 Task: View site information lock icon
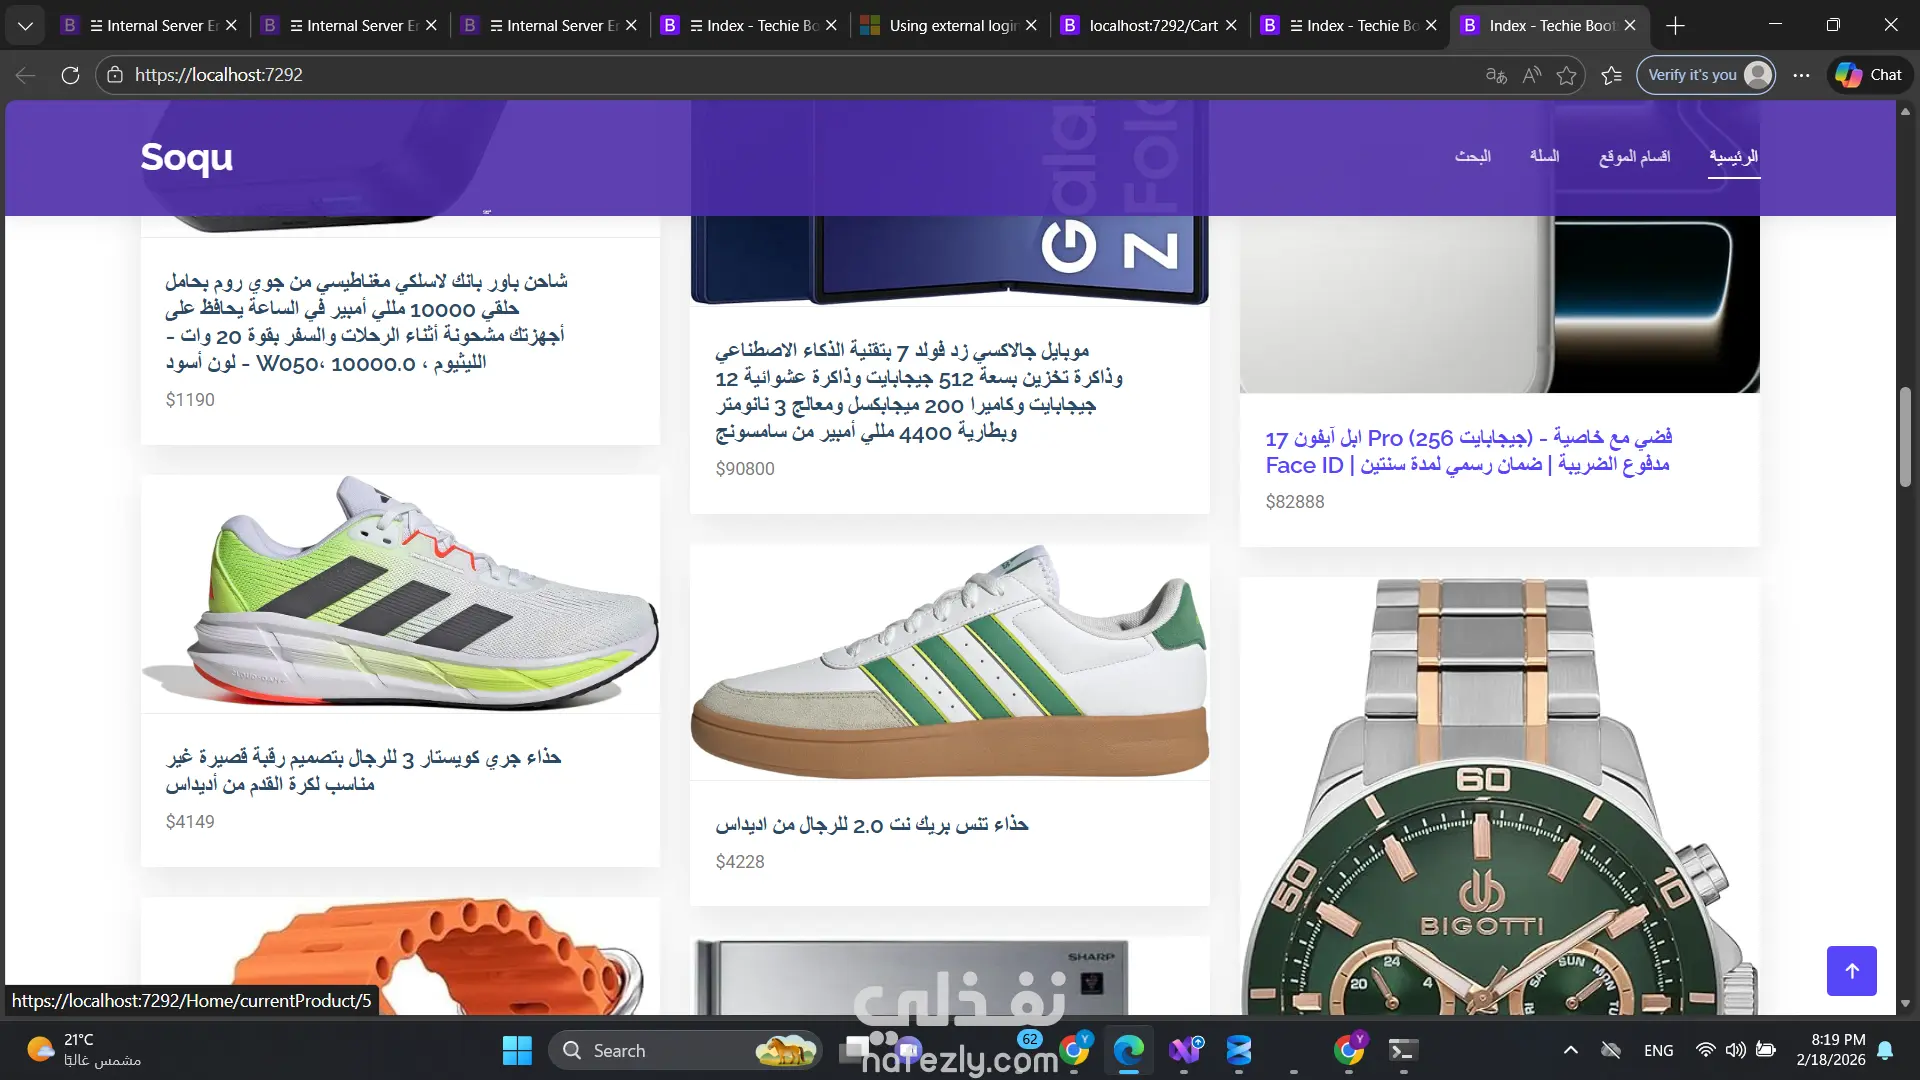click(x=115, y=75)
